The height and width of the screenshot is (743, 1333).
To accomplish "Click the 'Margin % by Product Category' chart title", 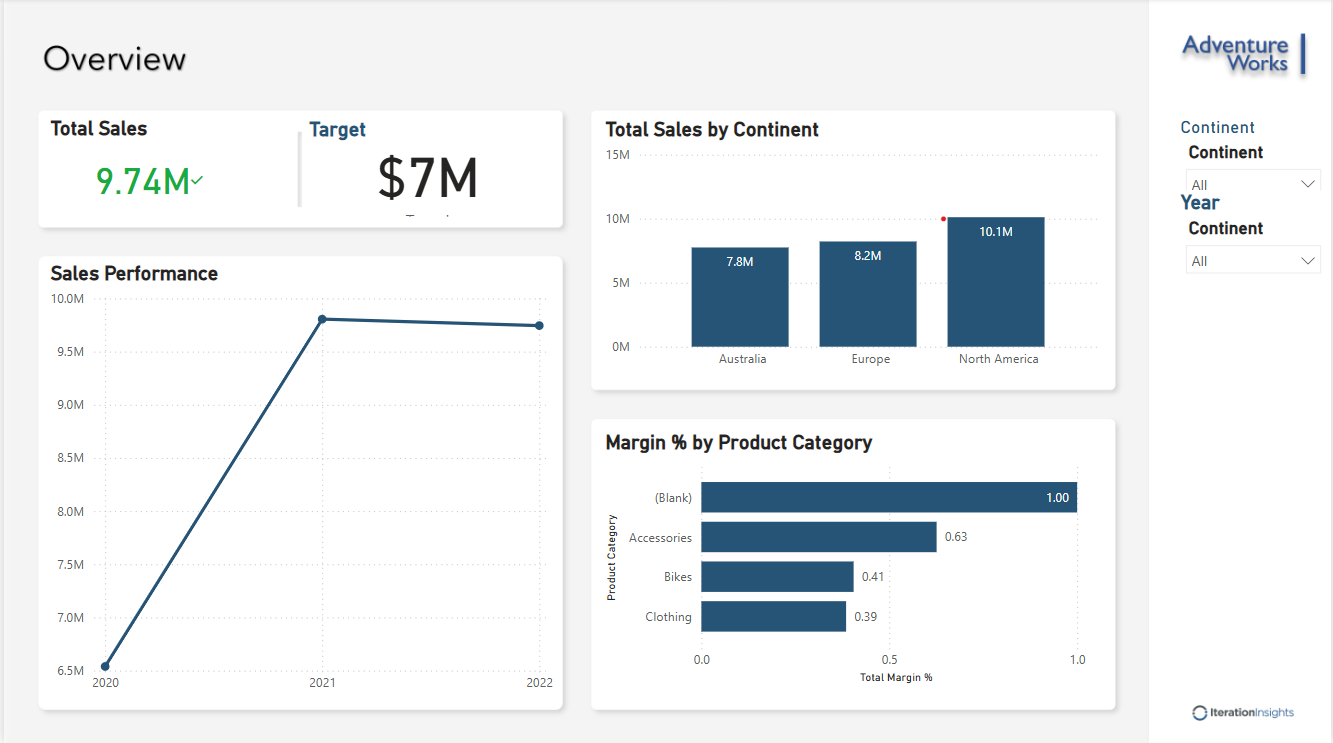I will coord(739,442).
